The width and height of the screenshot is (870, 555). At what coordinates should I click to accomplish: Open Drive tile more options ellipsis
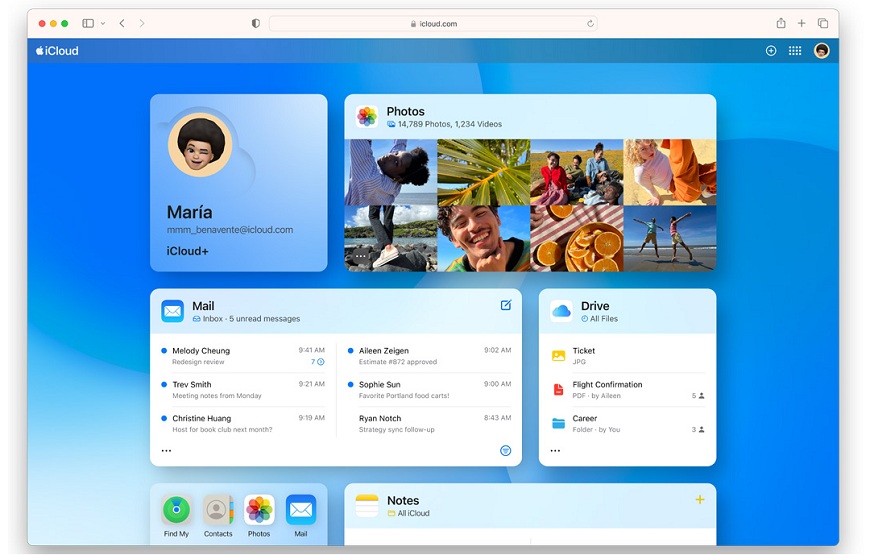point(555,451)
